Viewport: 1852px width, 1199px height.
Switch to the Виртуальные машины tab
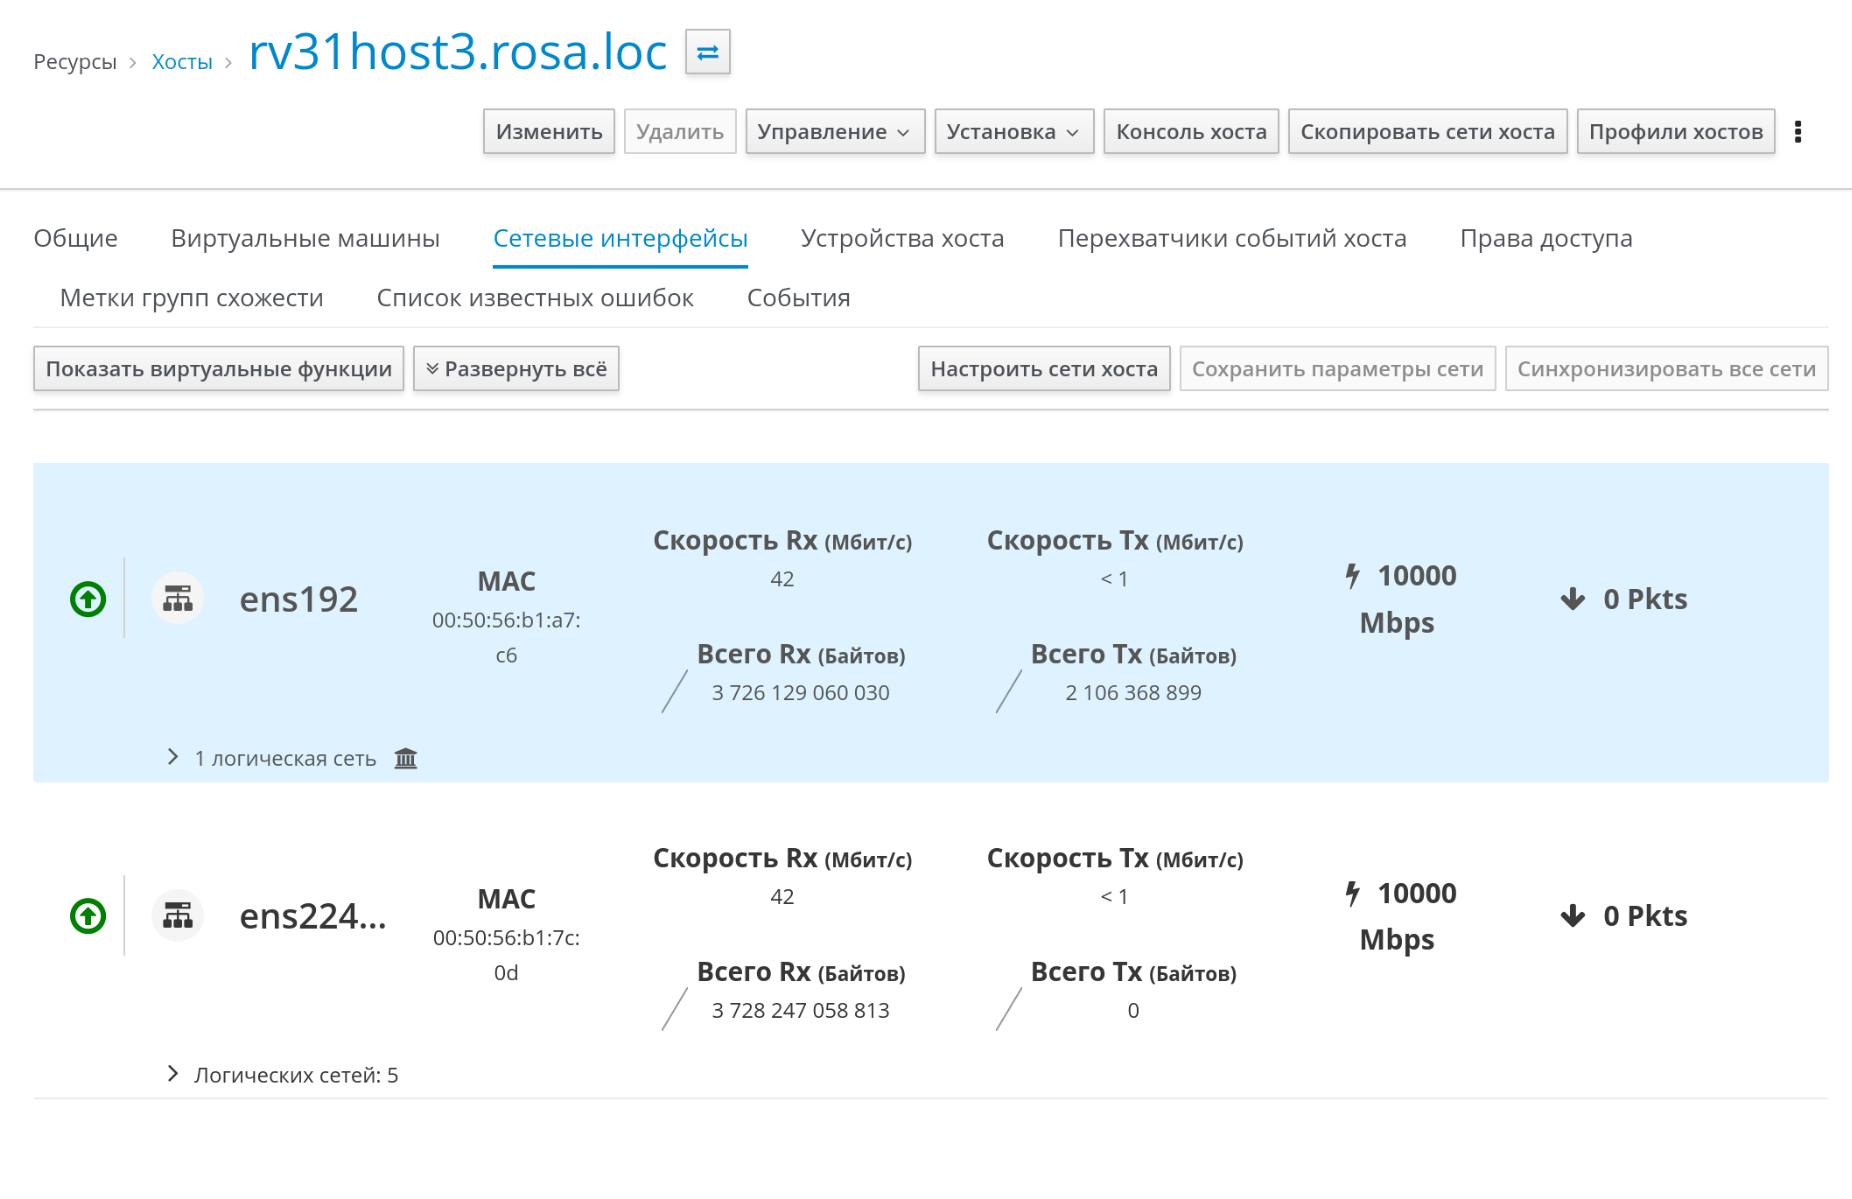coord(305,238)
